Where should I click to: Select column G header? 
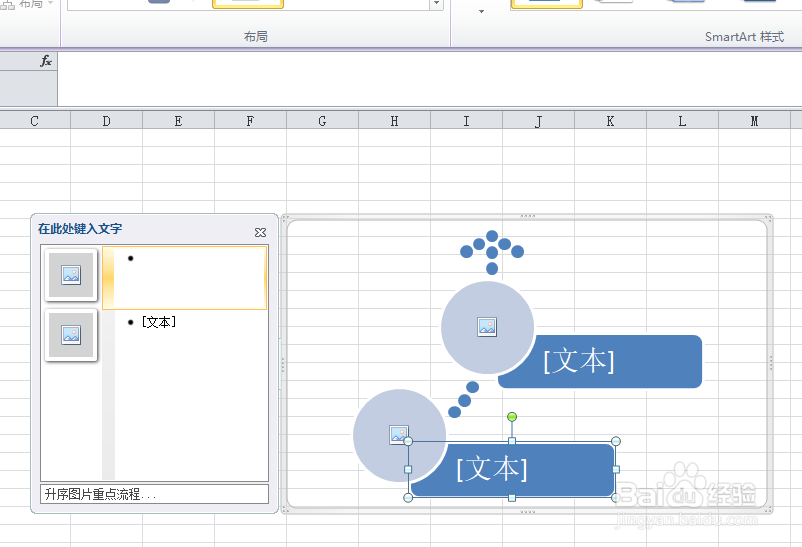[x=322, y=121]
